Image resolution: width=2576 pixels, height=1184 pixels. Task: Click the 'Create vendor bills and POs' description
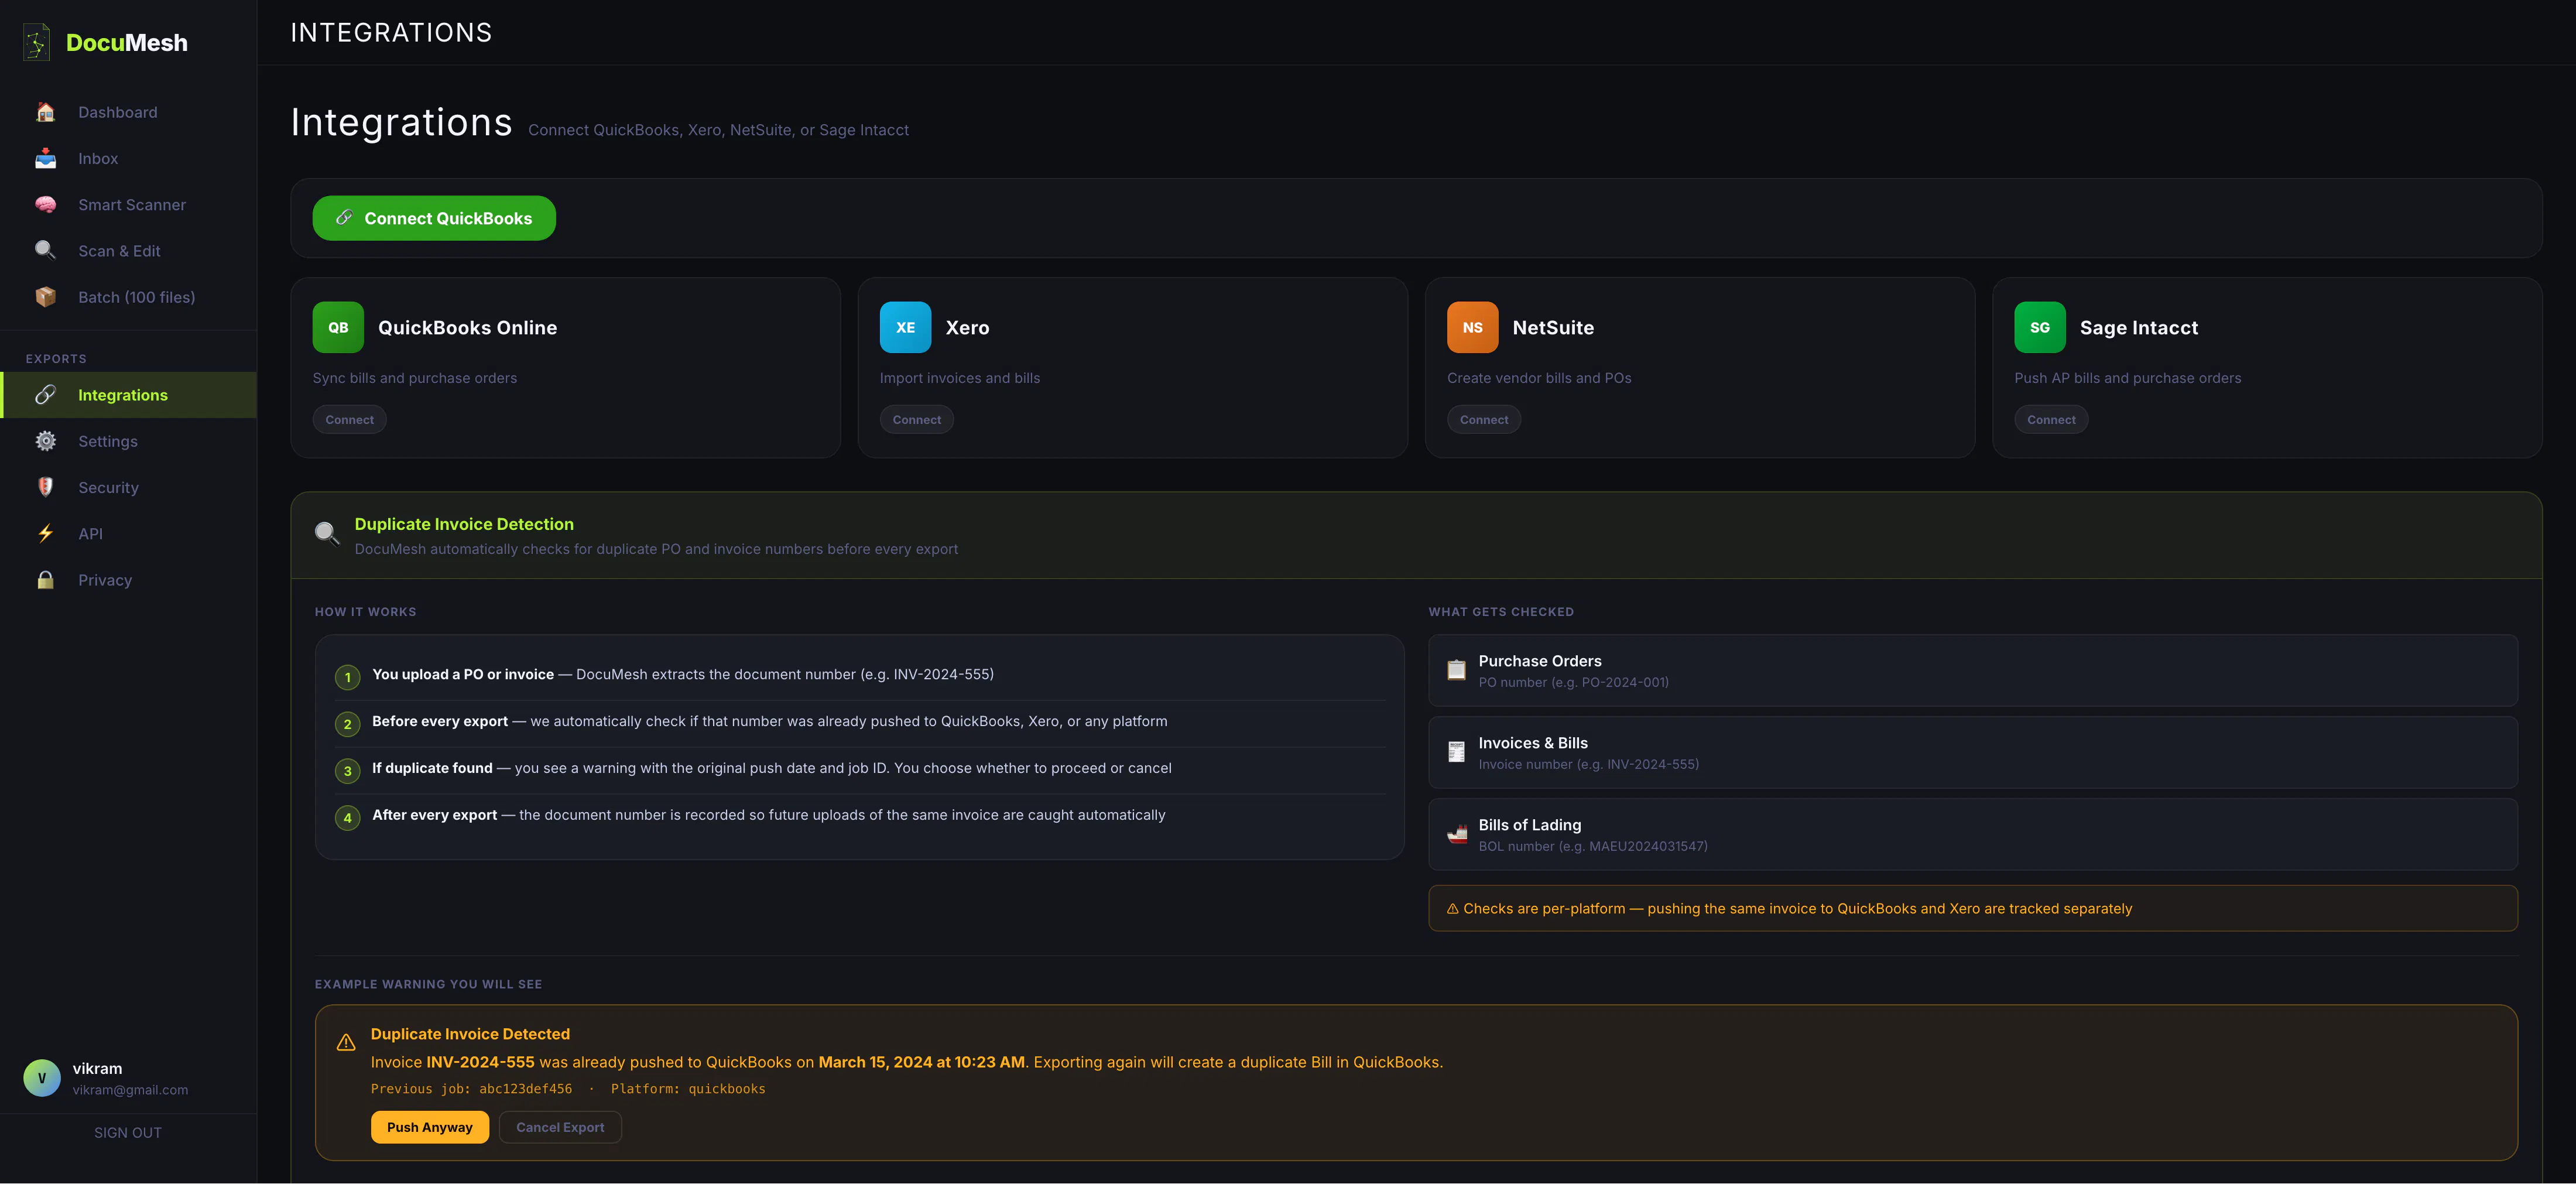[1539, 378]
